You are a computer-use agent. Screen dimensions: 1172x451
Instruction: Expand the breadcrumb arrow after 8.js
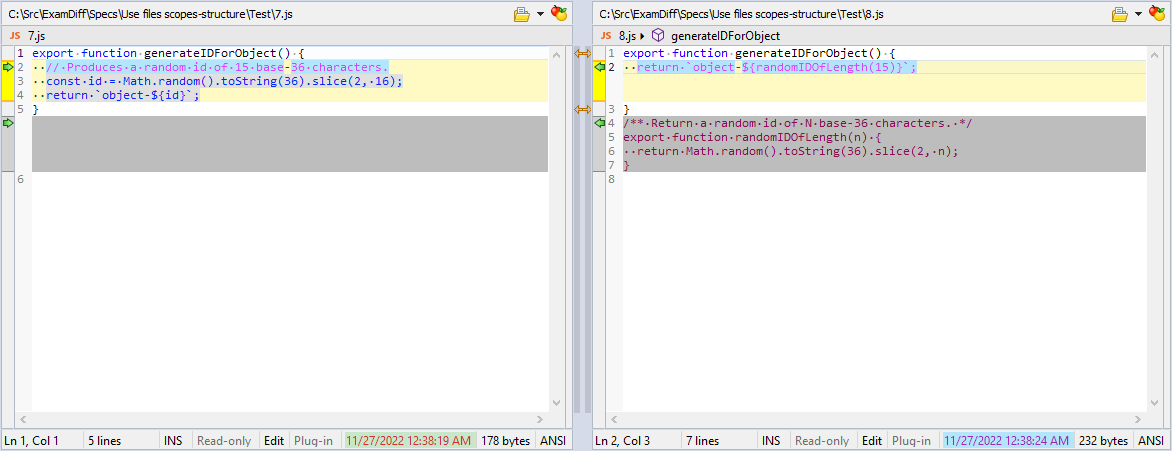pos(643,35)
